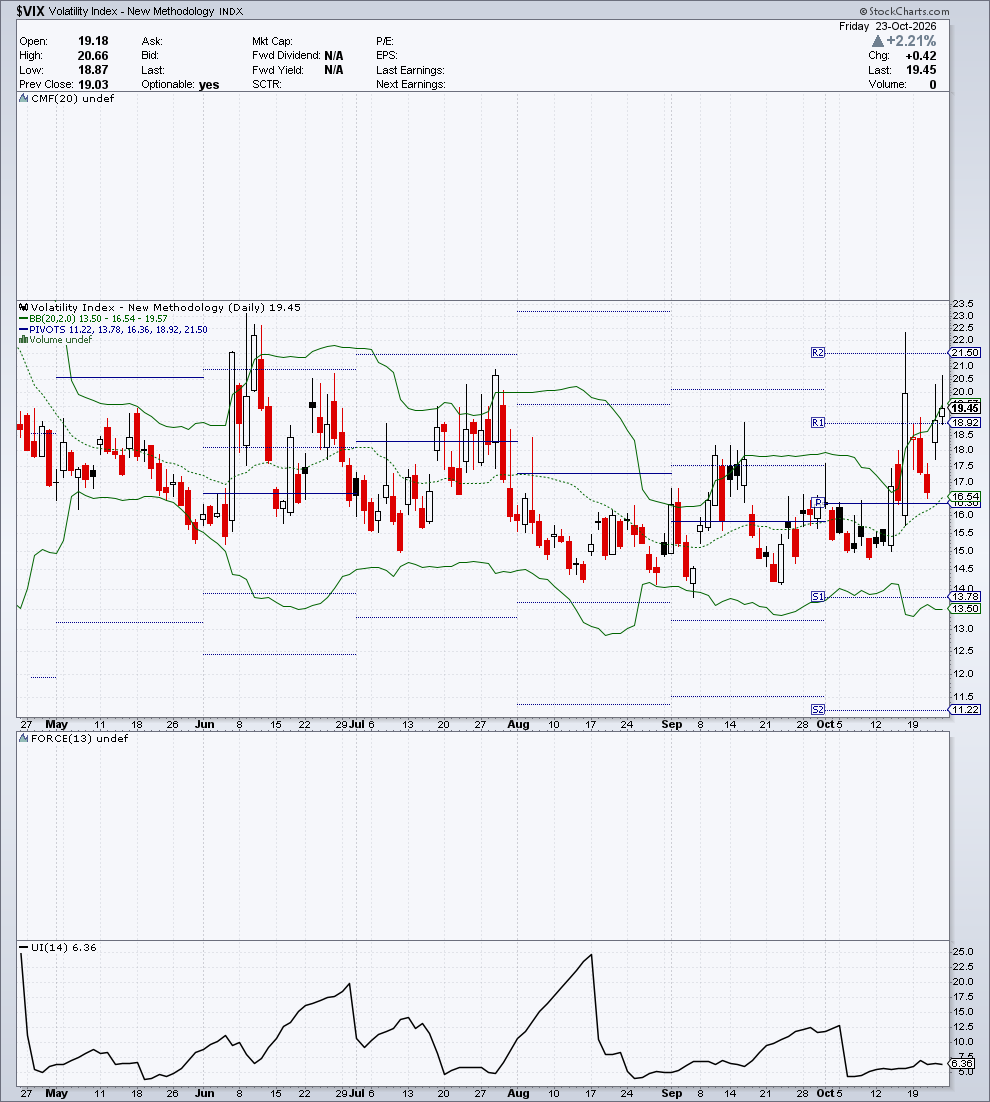Click the SCTR label
Screen dimensions: 990x1102
(x=267, y=84)
